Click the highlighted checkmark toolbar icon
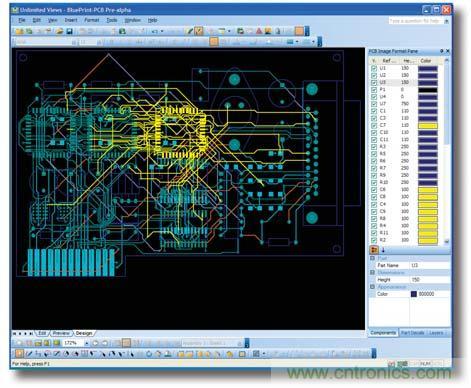The image size is (471, 388). 199,31
